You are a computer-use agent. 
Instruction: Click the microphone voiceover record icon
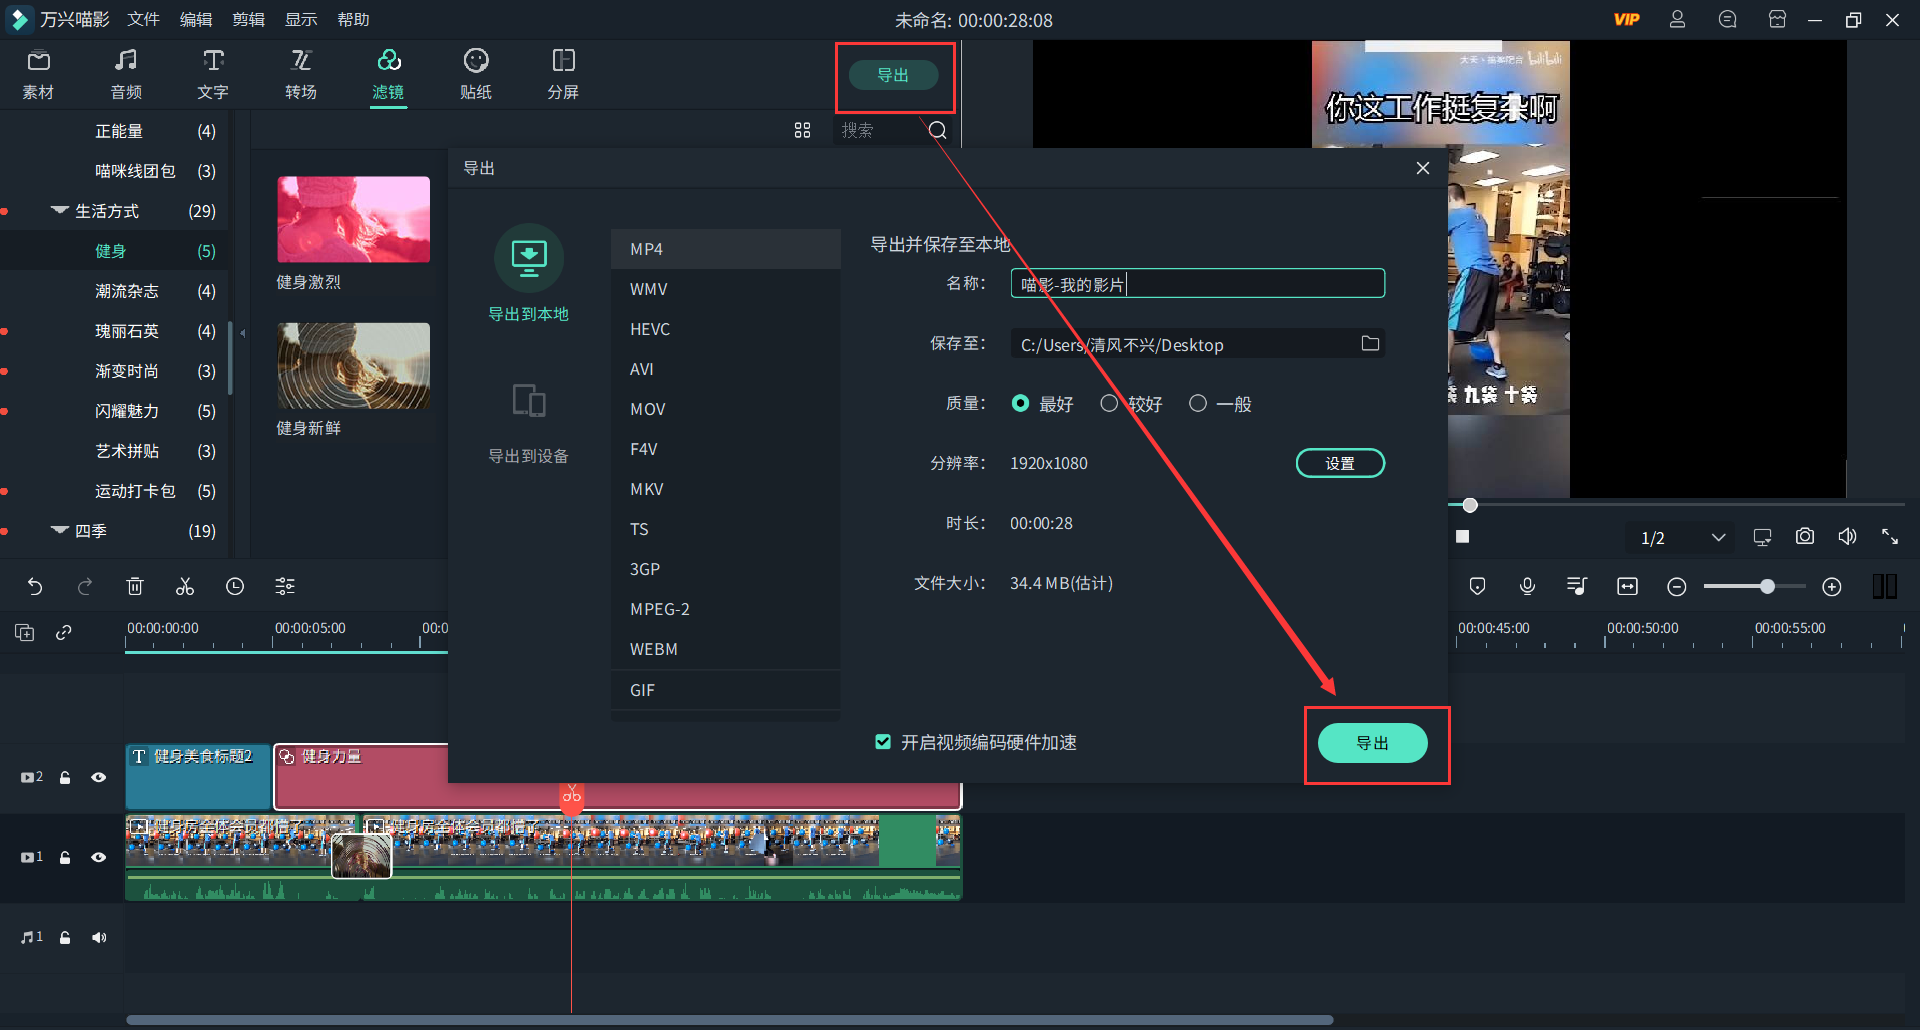[1527, 587]
